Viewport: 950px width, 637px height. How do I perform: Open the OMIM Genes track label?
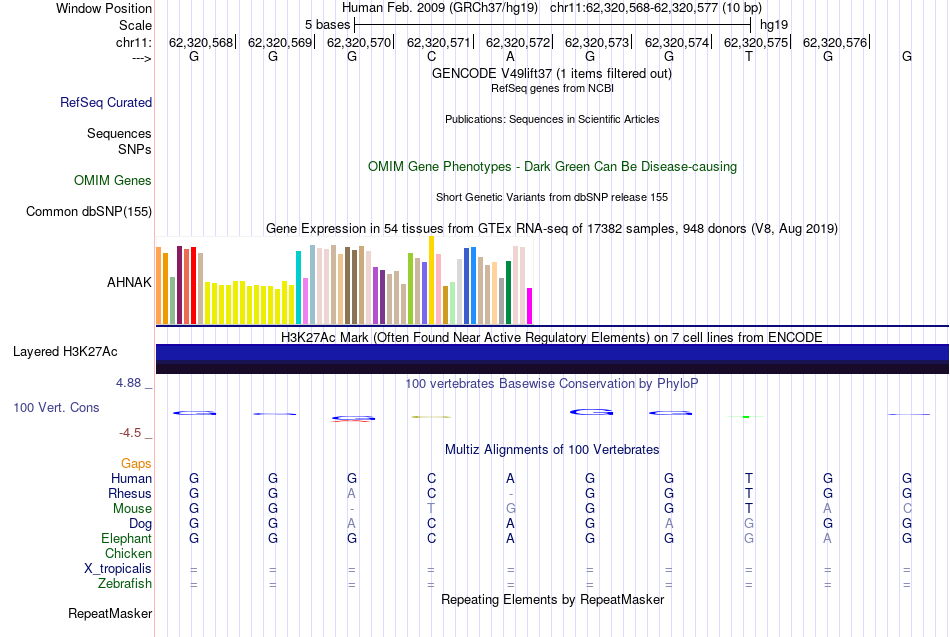112,181
